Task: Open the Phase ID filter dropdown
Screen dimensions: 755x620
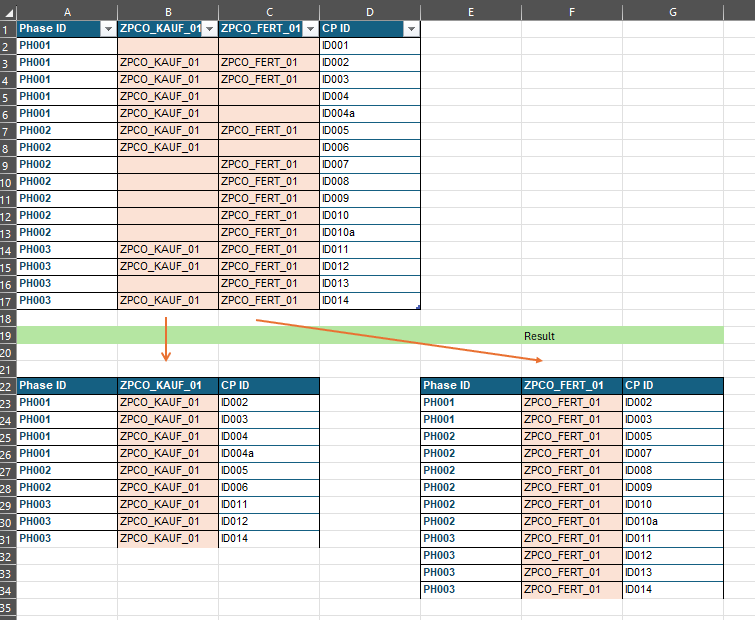Action: click(108, 29)
